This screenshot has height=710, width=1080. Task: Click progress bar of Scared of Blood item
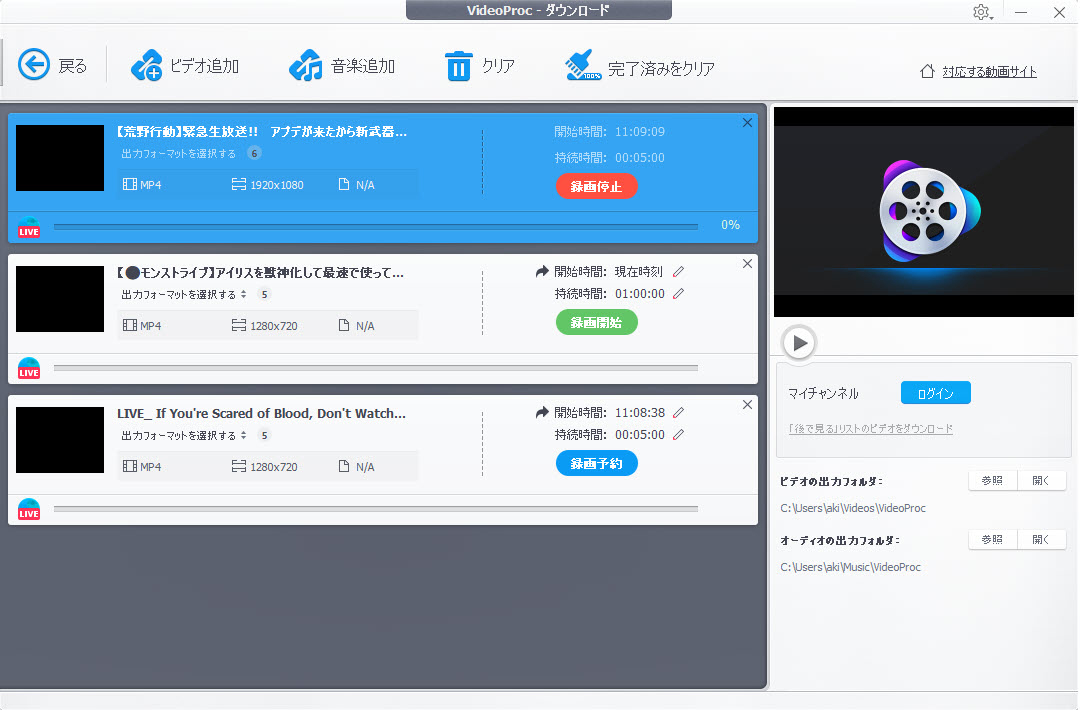click(x=375, y=509)
